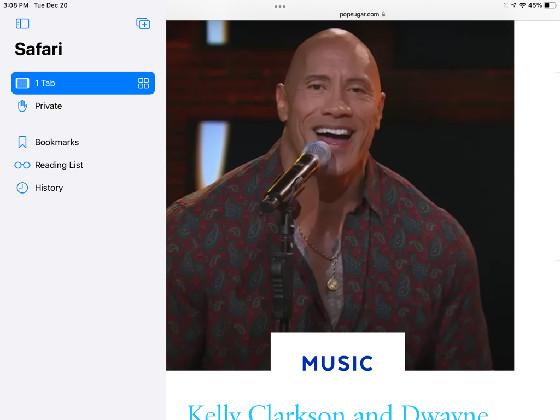Select the 1 Tab group
The image size is (560, 420).
pos(83,83)
